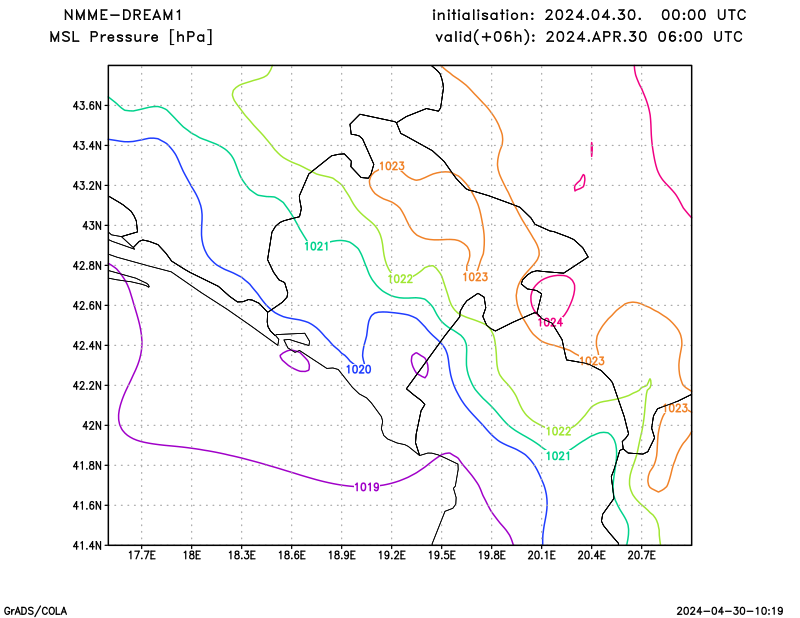The height and width of the screenshot is (618, 800).
Task: Click the 18E longitude tick label
Action: 192,555
